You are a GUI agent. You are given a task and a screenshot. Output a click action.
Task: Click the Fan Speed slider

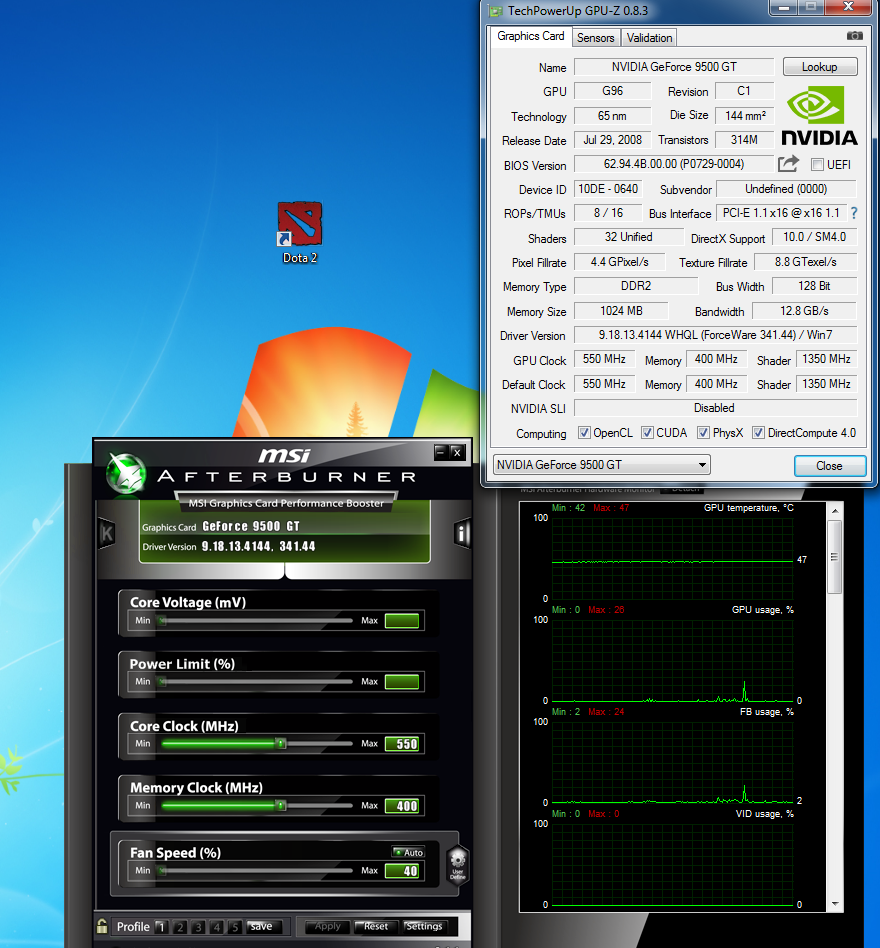click(255, 871)
